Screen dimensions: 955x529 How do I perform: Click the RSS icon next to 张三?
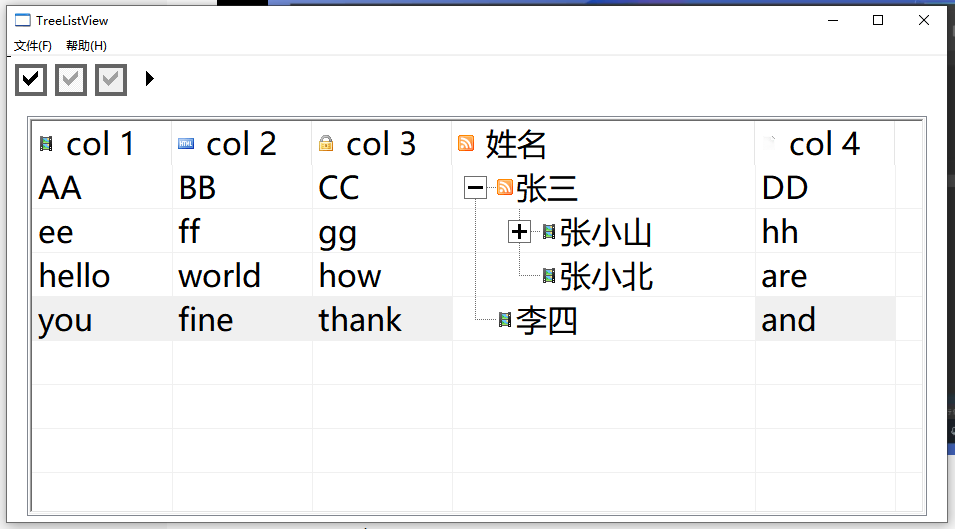[x=505, y=187]
